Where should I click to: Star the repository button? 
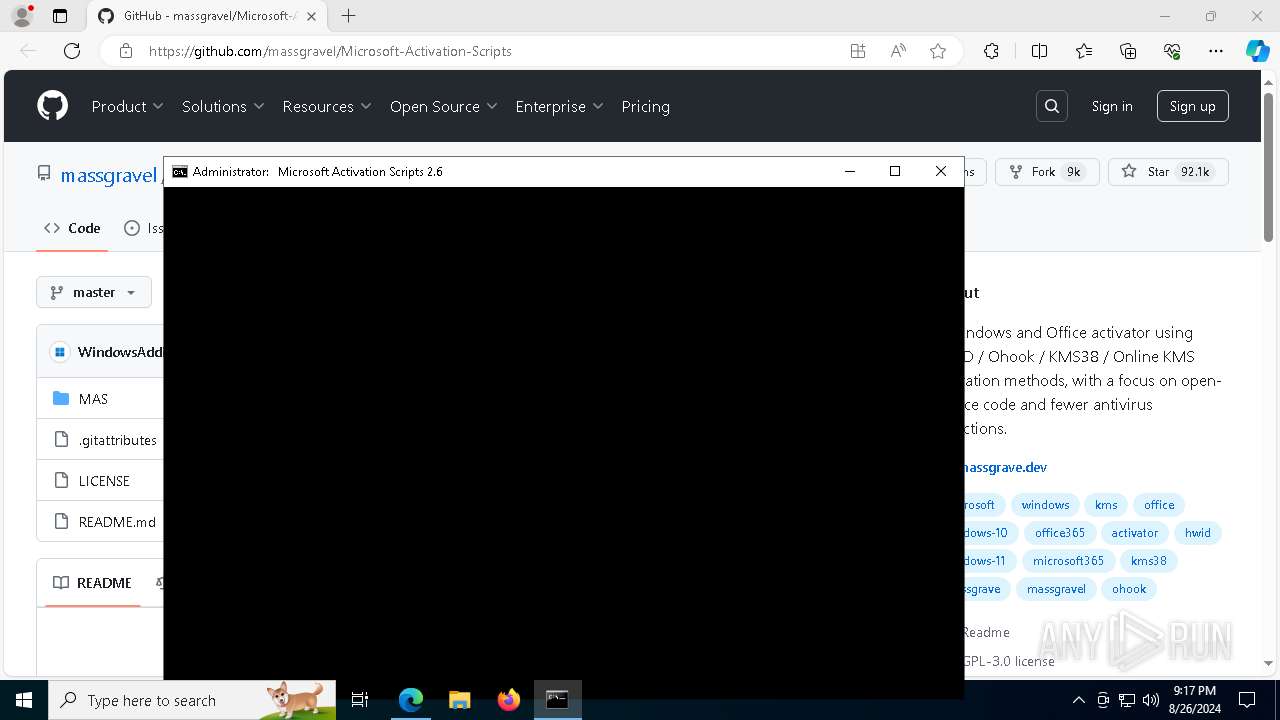pyautogui.click(x=1167, y=172)
